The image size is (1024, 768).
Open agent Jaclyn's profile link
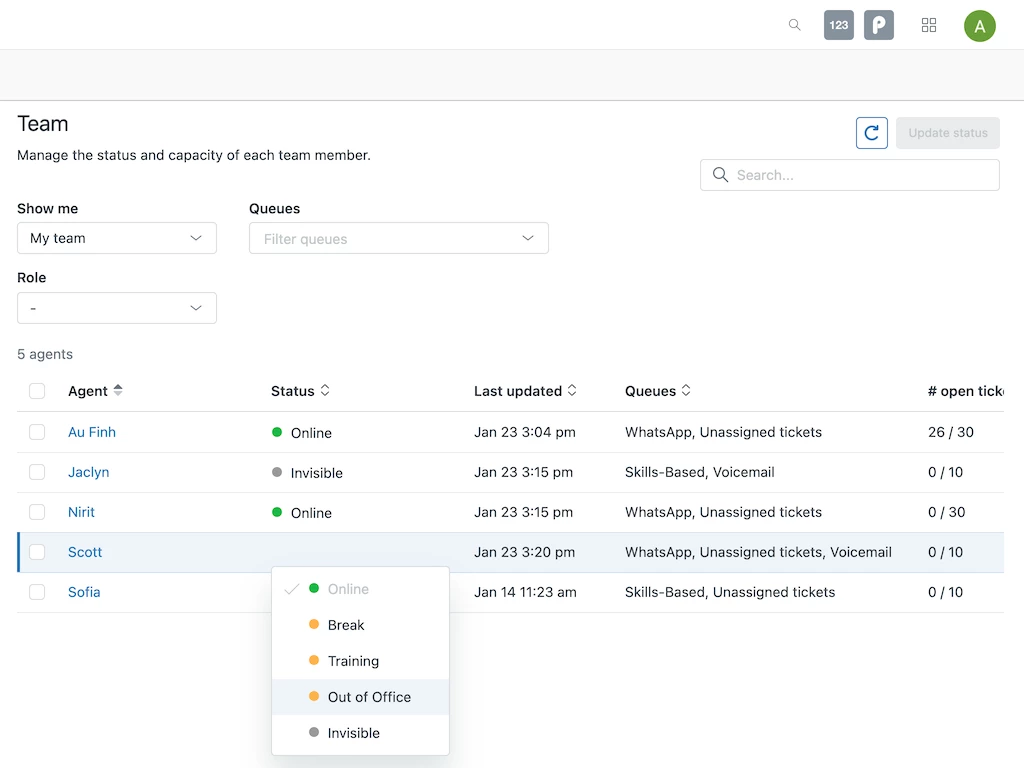click(89, 472)
